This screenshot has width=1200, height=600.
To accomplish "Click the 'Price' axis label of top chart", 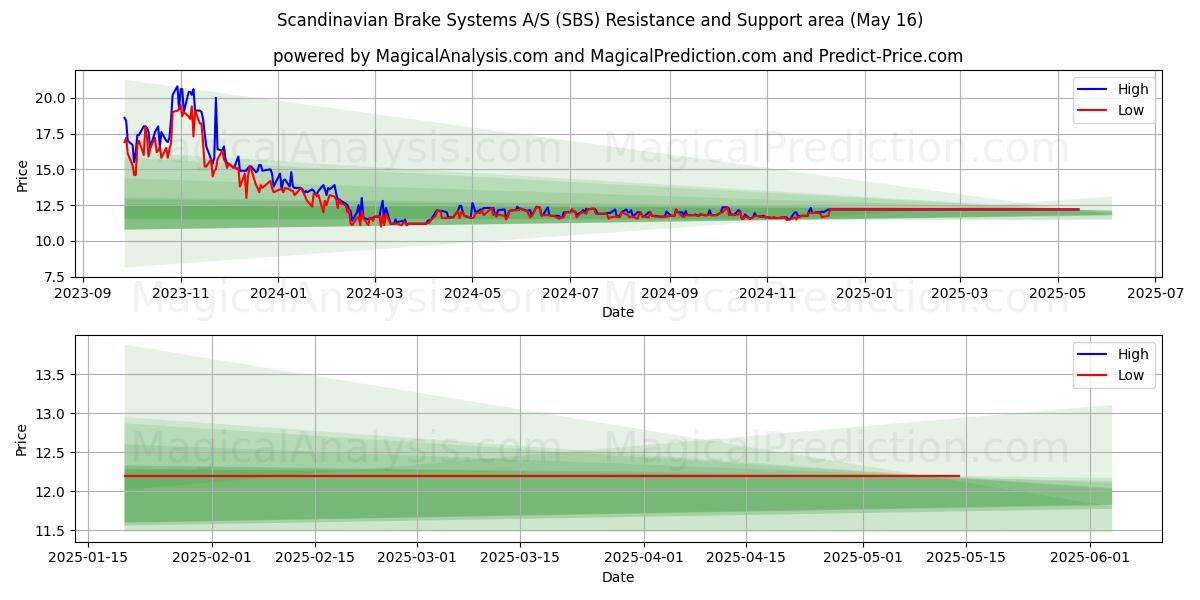I will click(22, 174).
